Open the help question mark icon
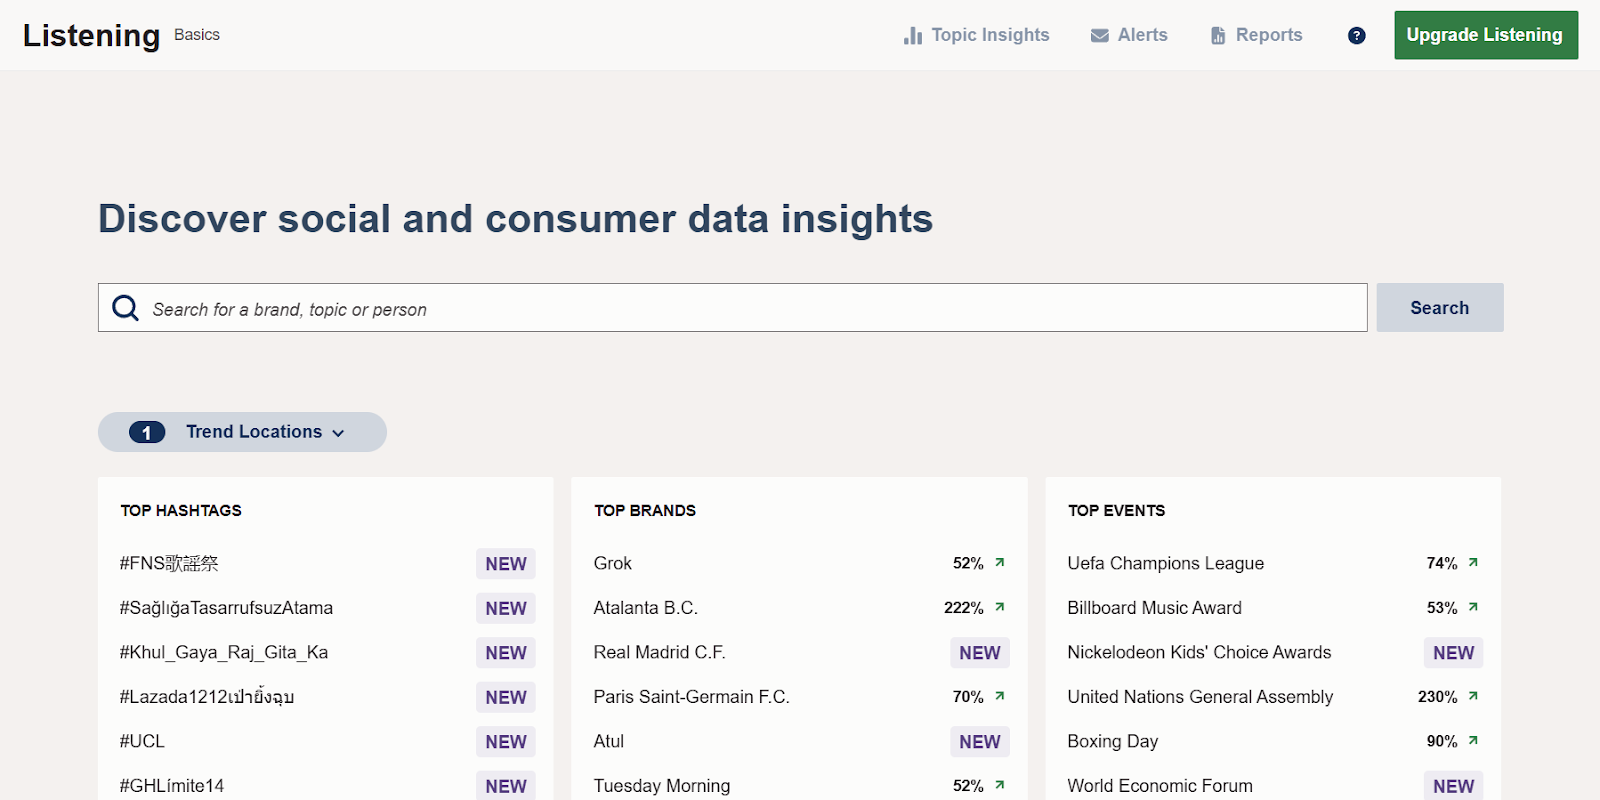This screenshot has height=800, width=1600. 1356,36
